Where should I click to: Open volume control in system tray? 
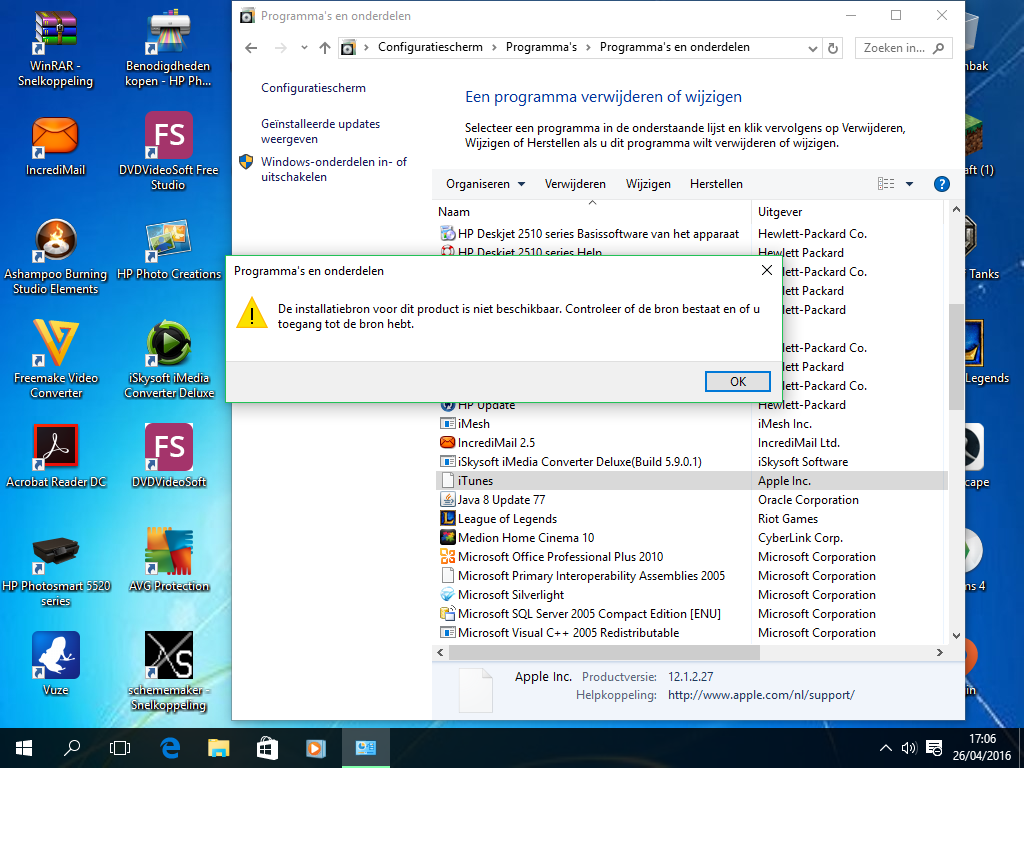[x=909, y=748]
